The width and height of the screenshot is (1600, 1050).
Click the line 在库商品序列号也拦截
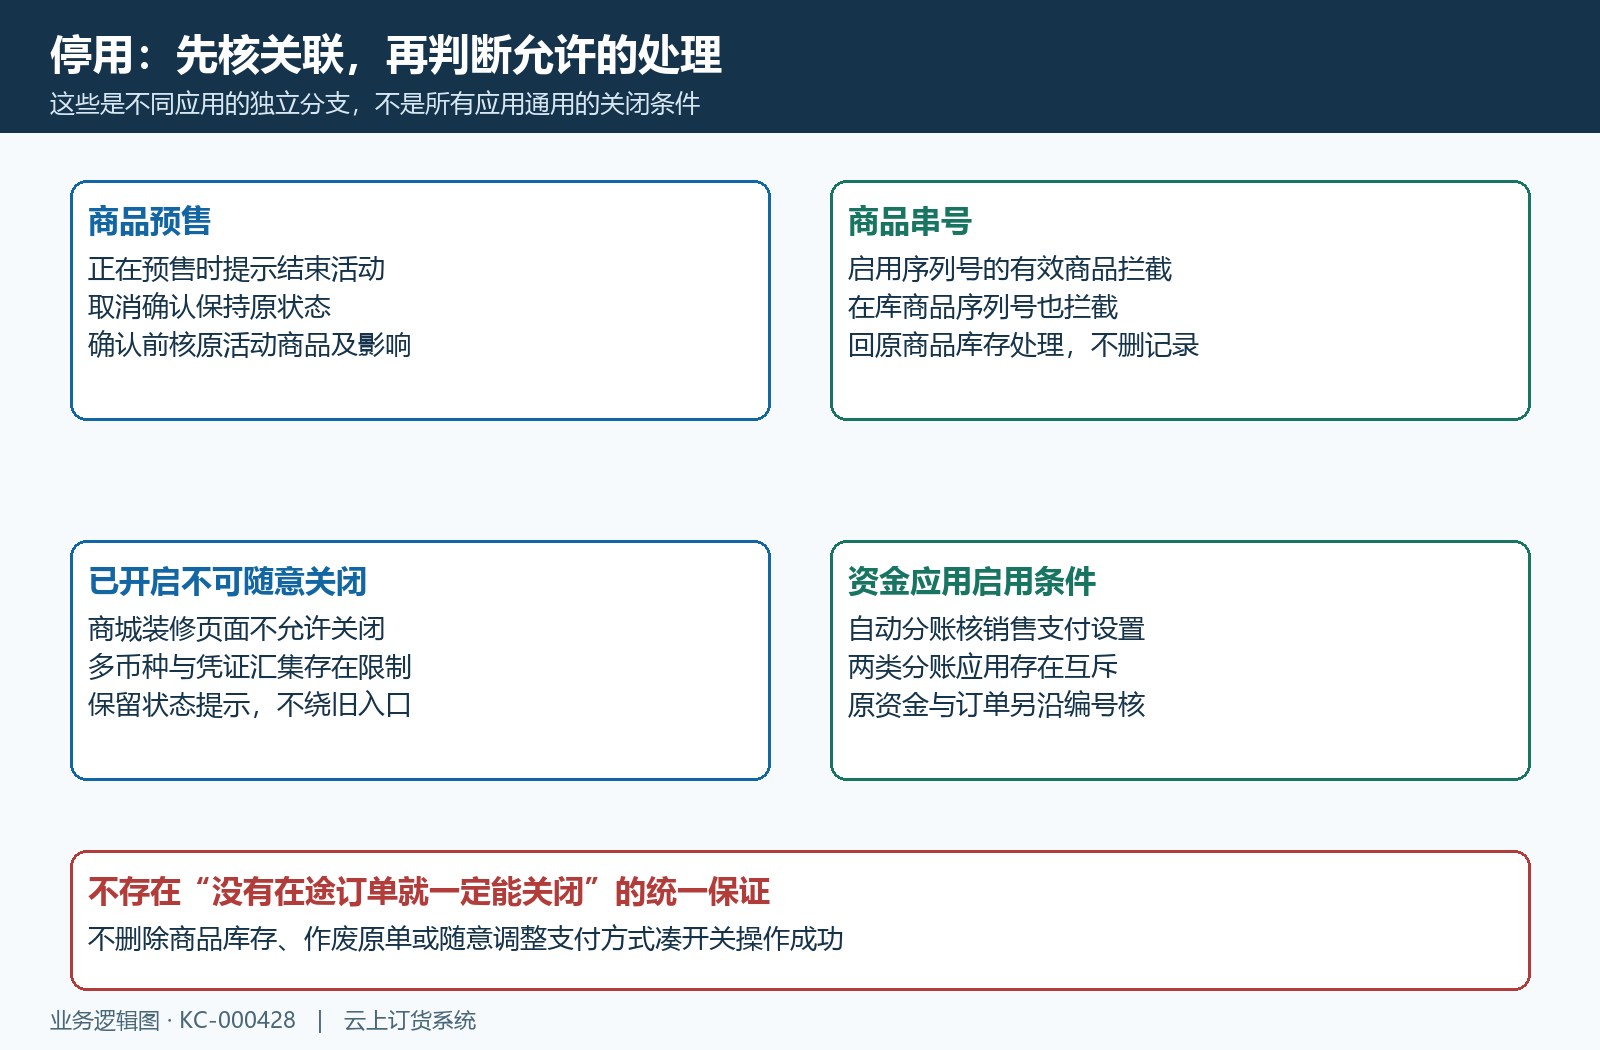(x=983, y=307)
